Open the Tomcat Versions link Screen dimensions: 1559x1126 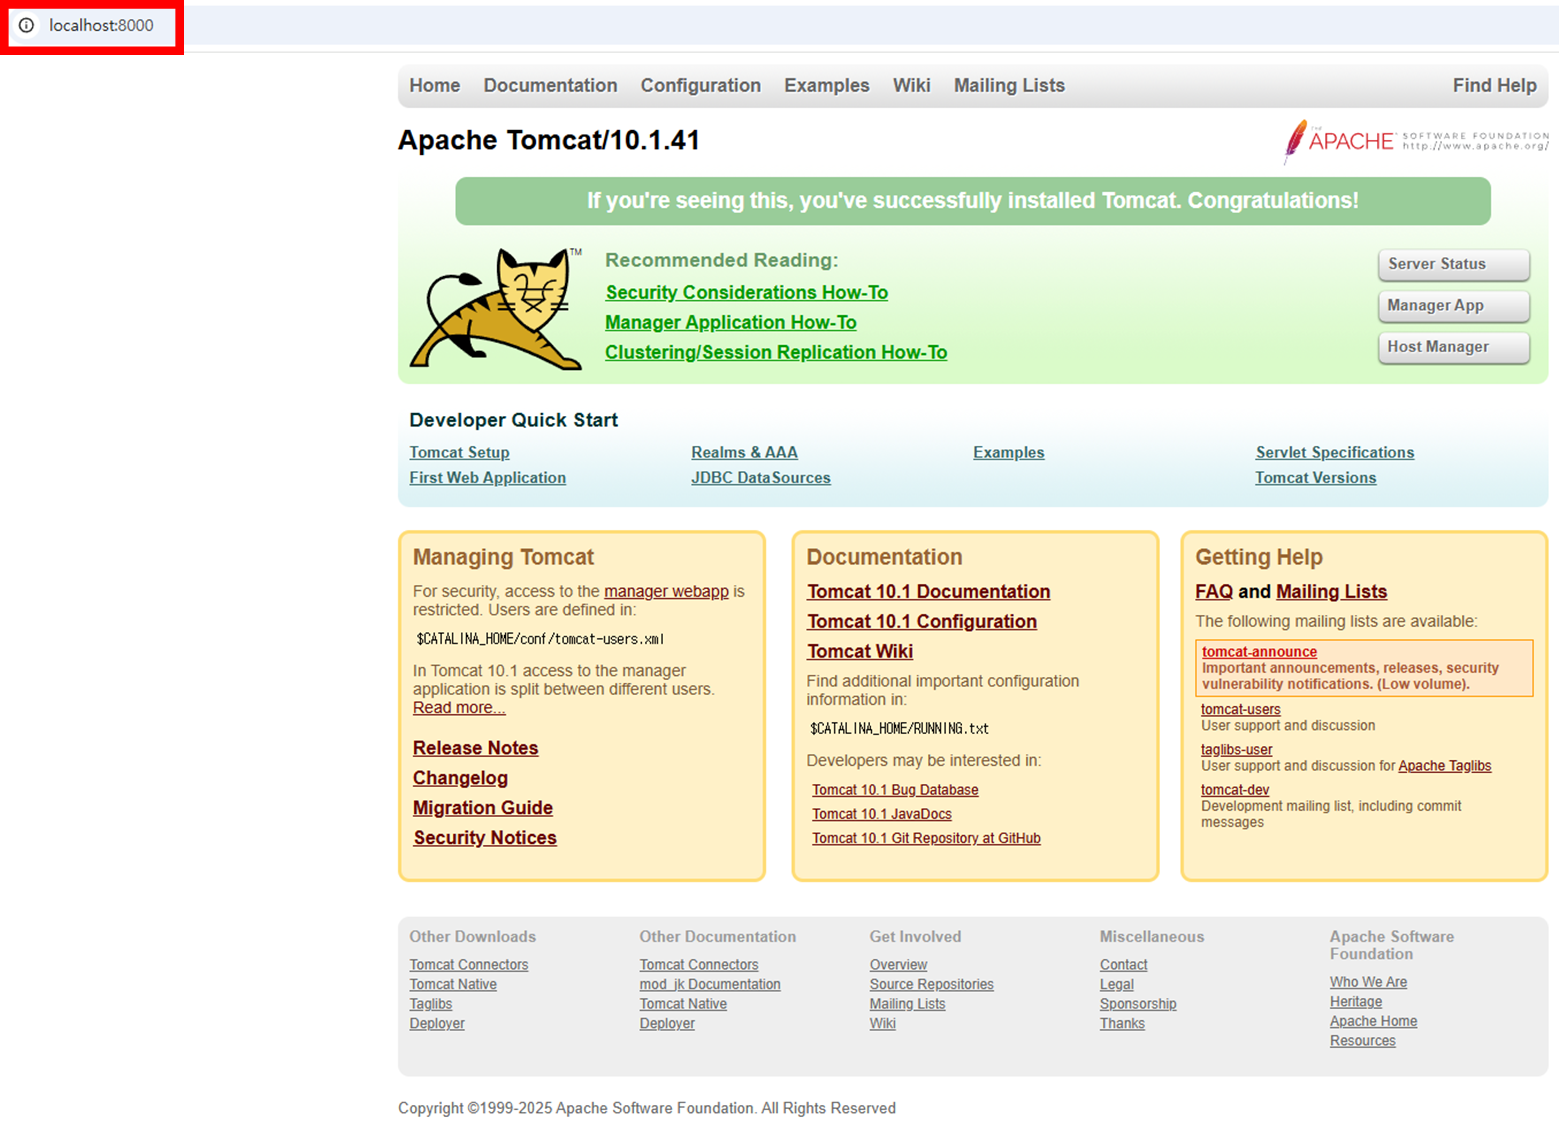click(x=1315, y=478)
